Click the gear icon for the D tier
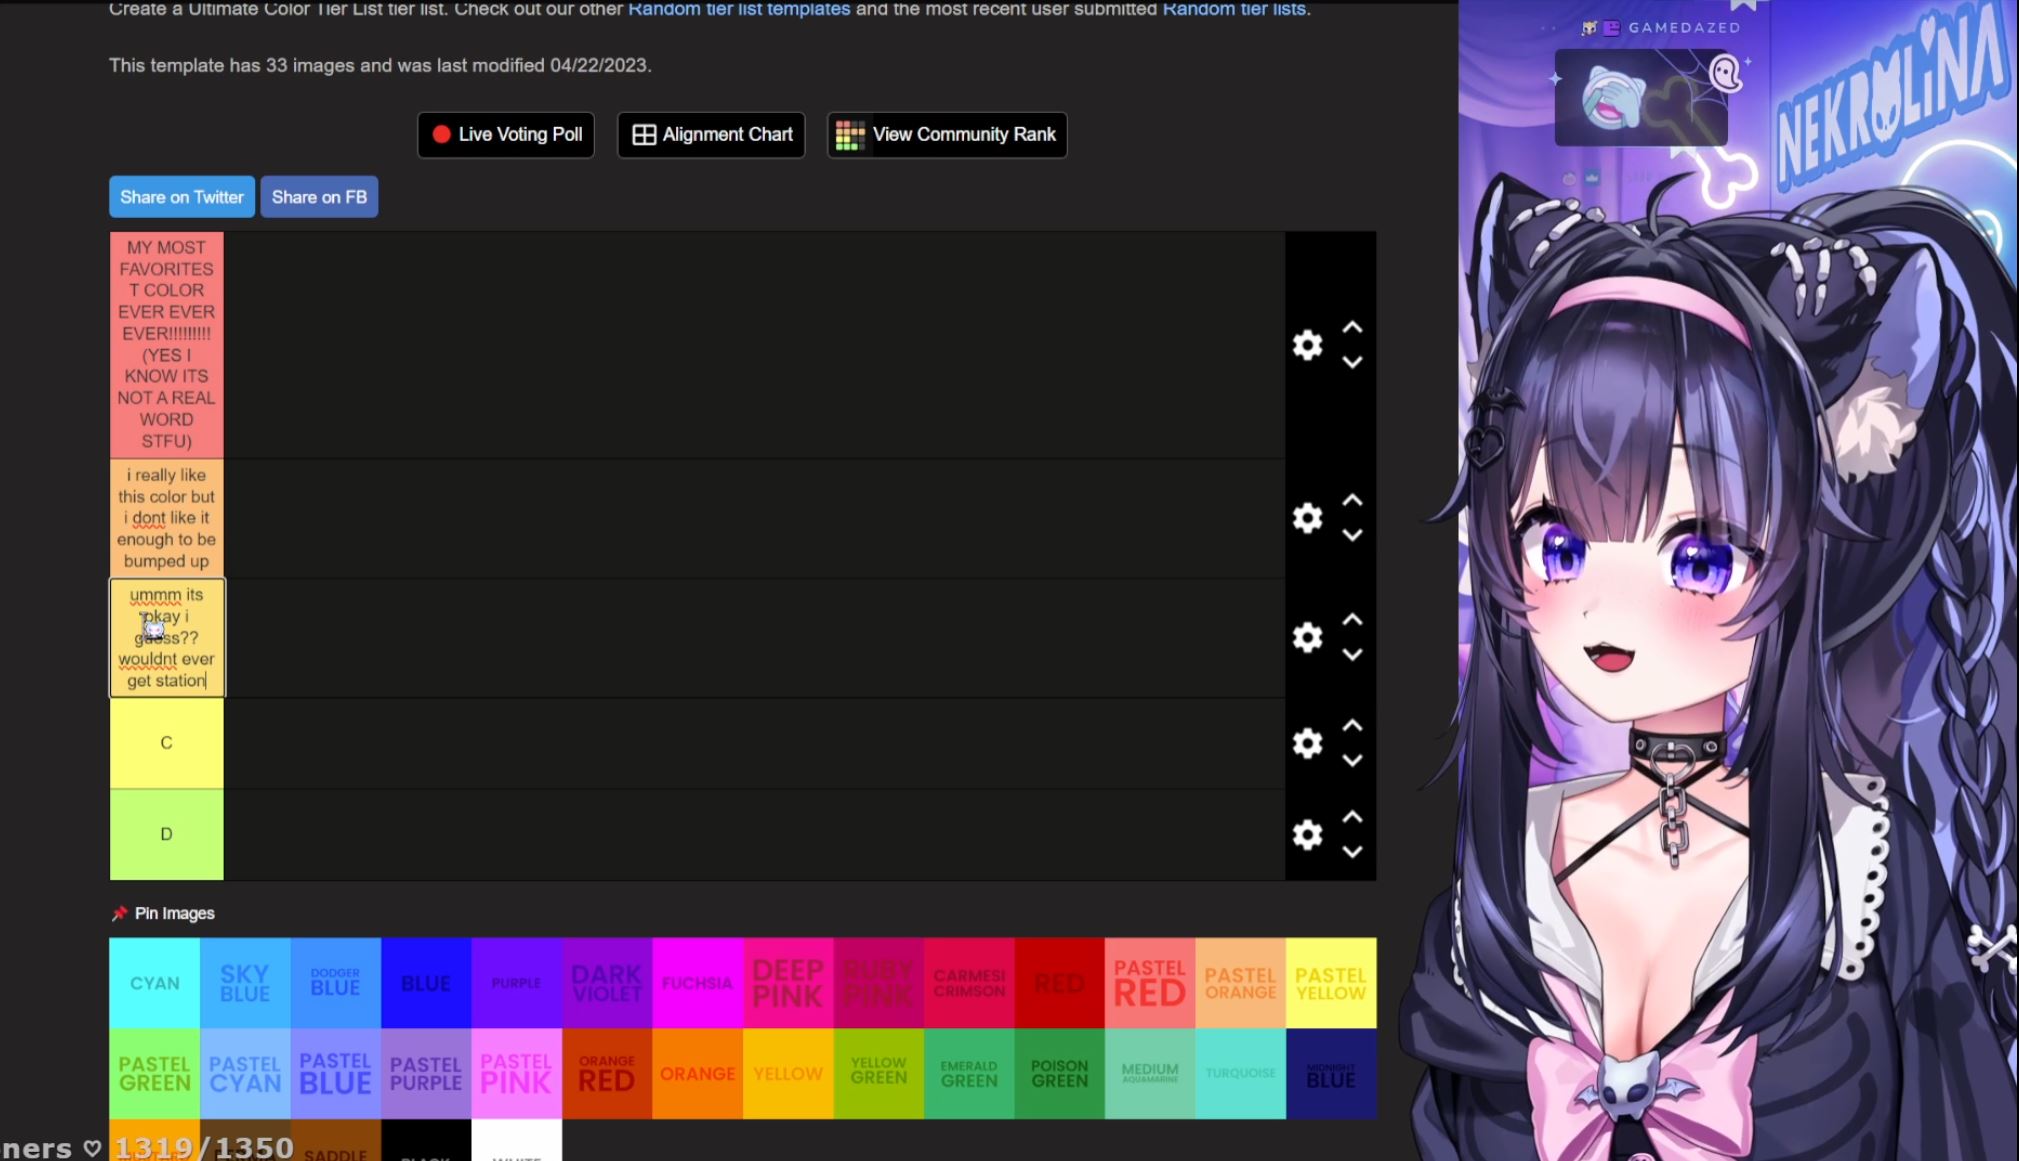Viewport: 2019px width, 1161px height. coord(1307,834)
